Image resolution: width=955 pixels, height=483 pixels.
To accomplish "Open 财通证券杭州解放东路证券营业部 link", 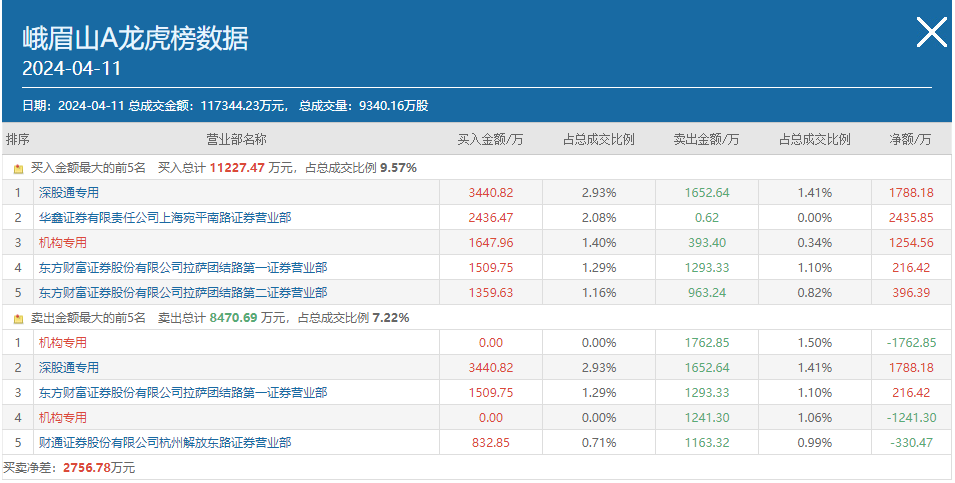I will coord(165,443).
